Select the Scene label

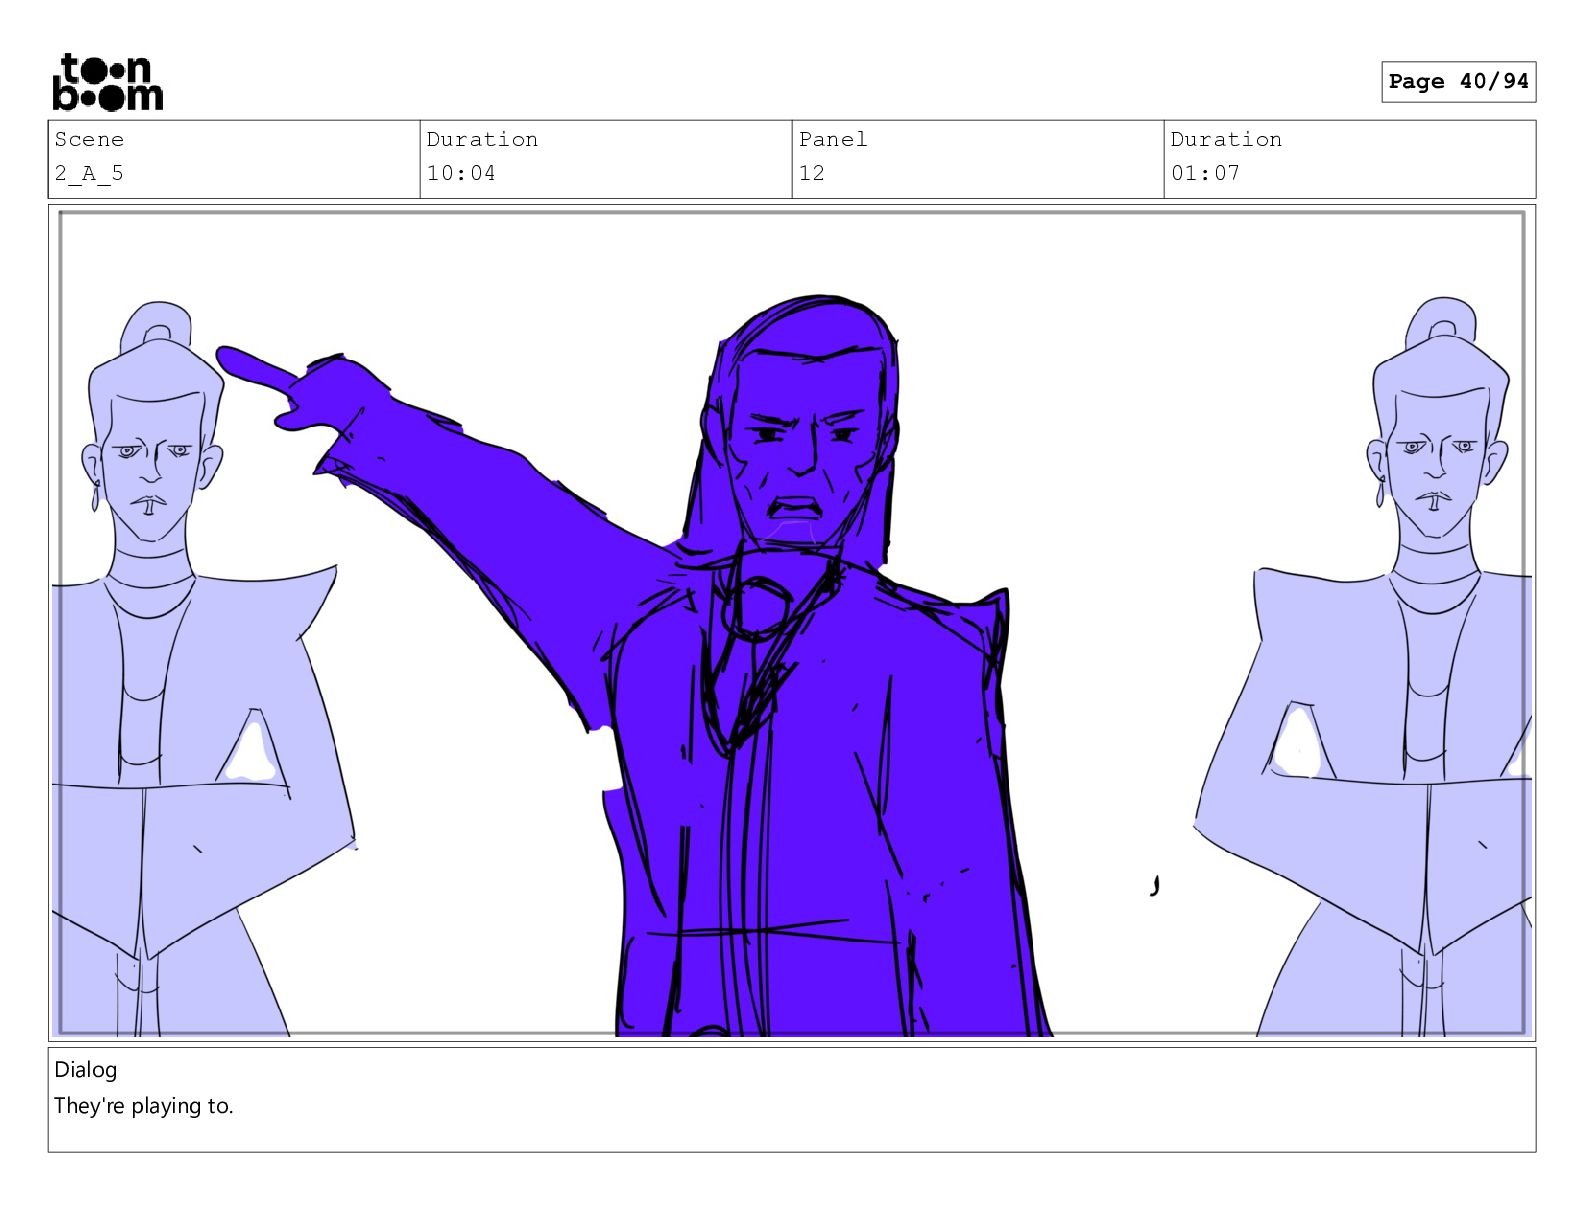pos(89,140)
